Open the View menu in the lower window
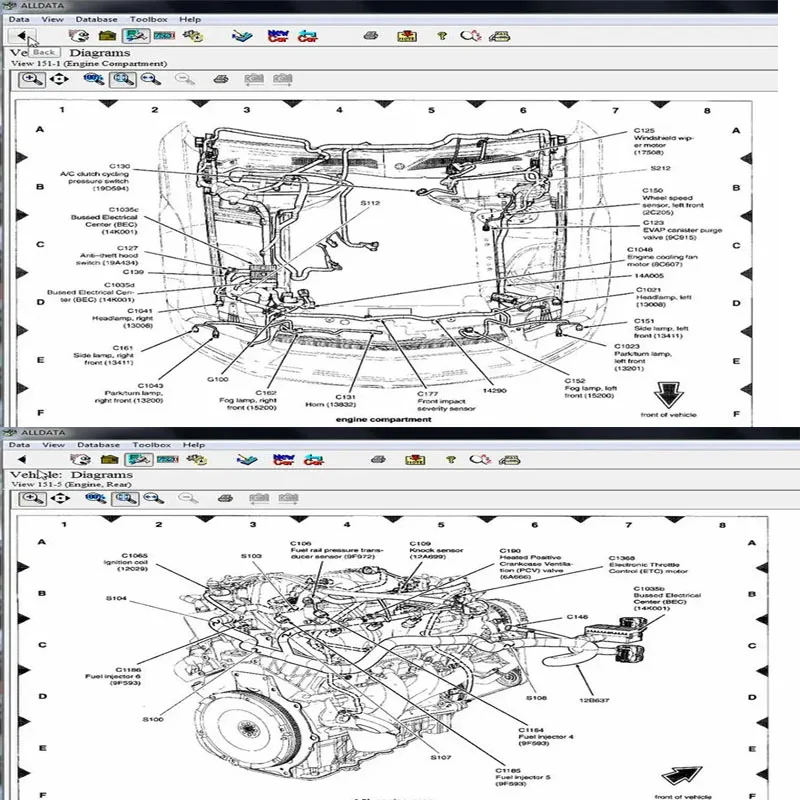This screenshot has height=800, width=800. [x=54, y=445]
